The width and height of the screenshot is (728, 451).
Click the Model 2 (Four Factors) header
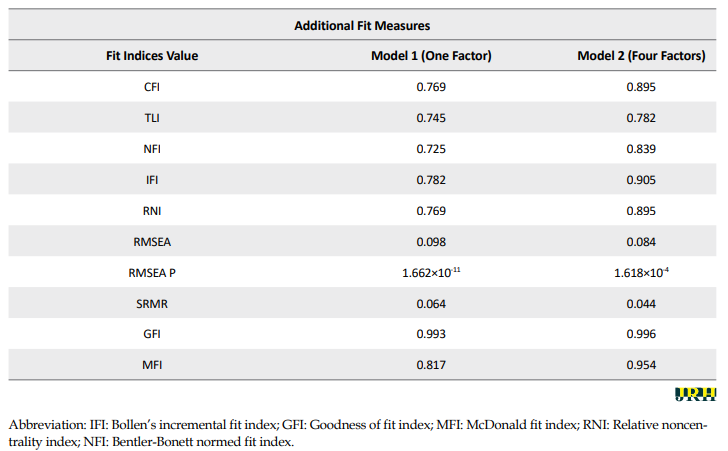[x=640, y=56]
